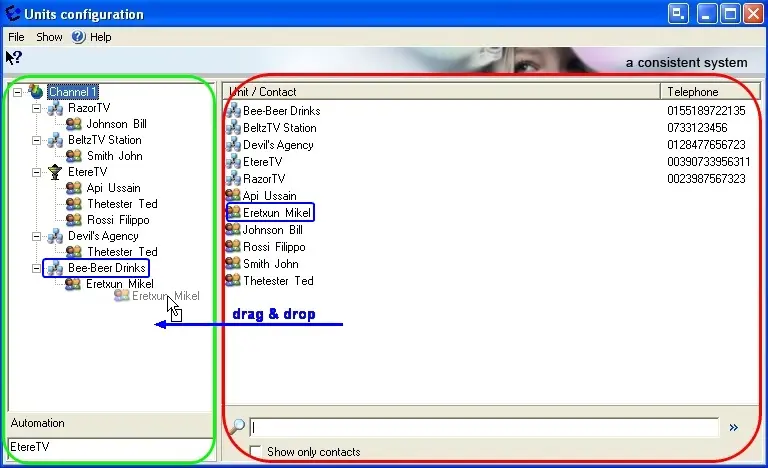
Task: Click RazorTV unit icon in right list
Action: pos(233,179)
